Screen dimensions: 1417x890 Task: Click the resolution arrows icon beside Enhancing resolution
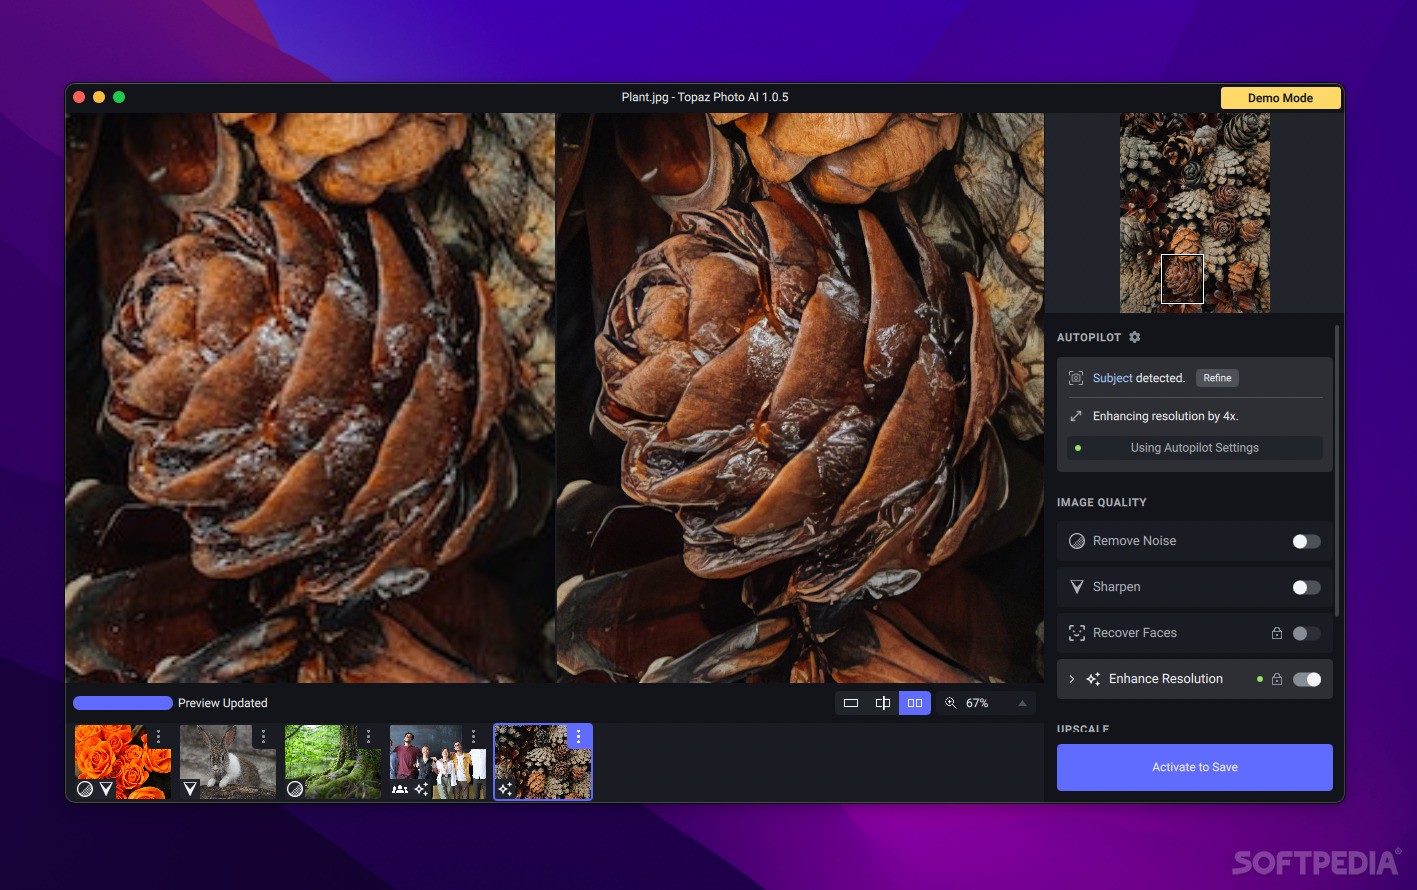coord(1076,416)
